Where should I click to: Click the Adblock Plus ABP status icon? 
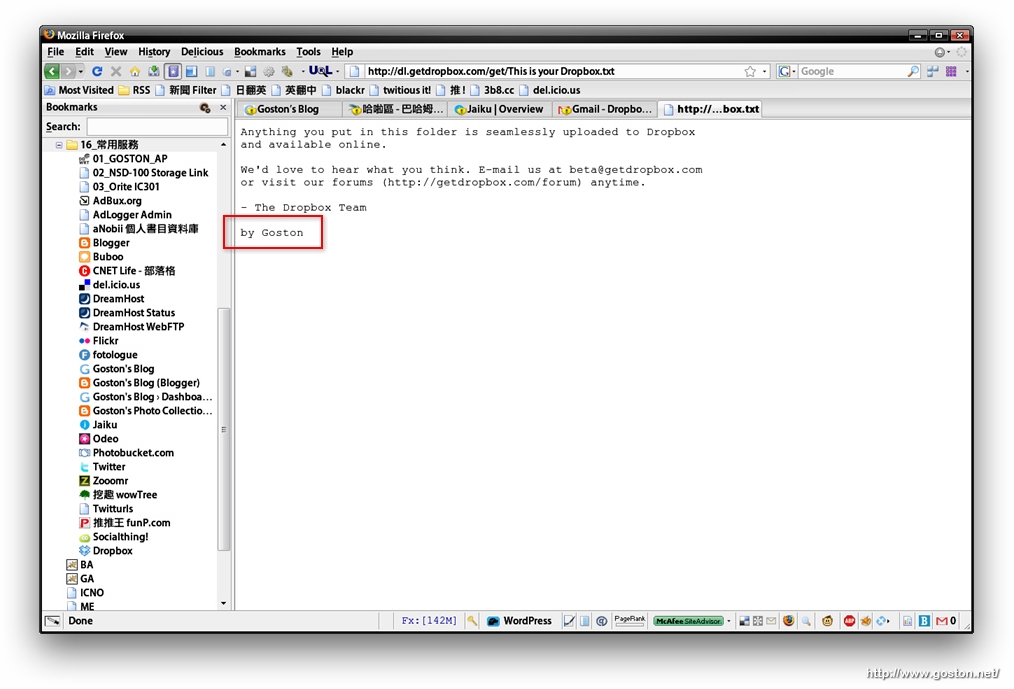pyautogui.click(x=849, y=620)
